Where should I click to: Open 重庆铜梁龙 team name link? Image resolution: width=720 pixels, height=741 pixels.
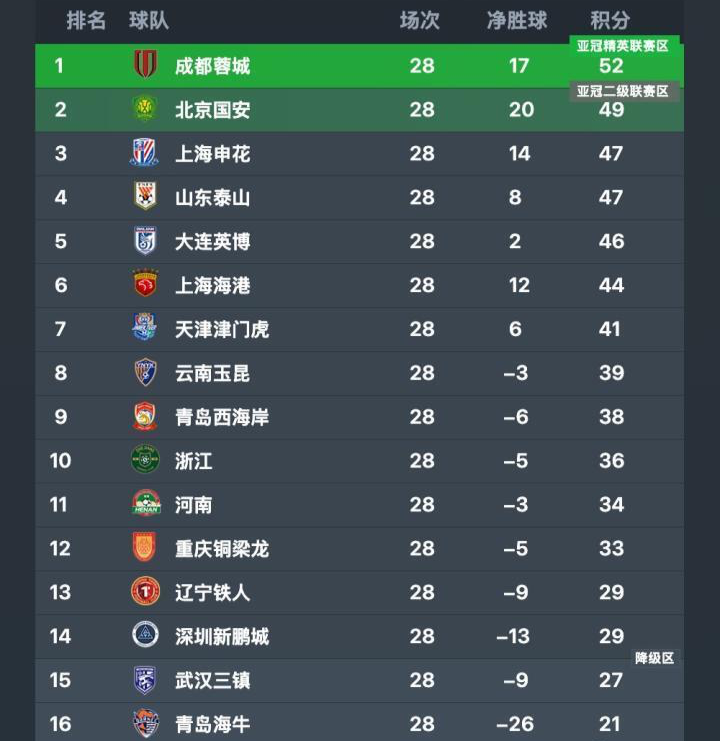pyautogui.click(x=222, y=549)
